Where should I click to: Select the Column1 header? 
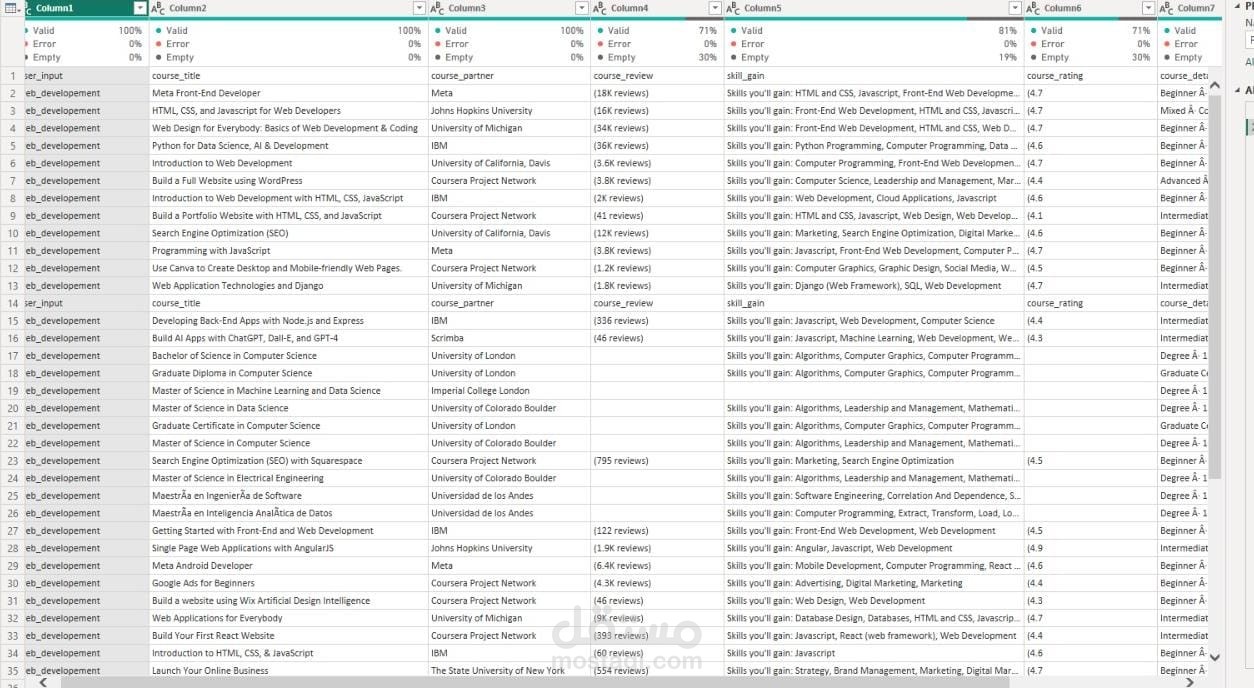click(86, 8)
